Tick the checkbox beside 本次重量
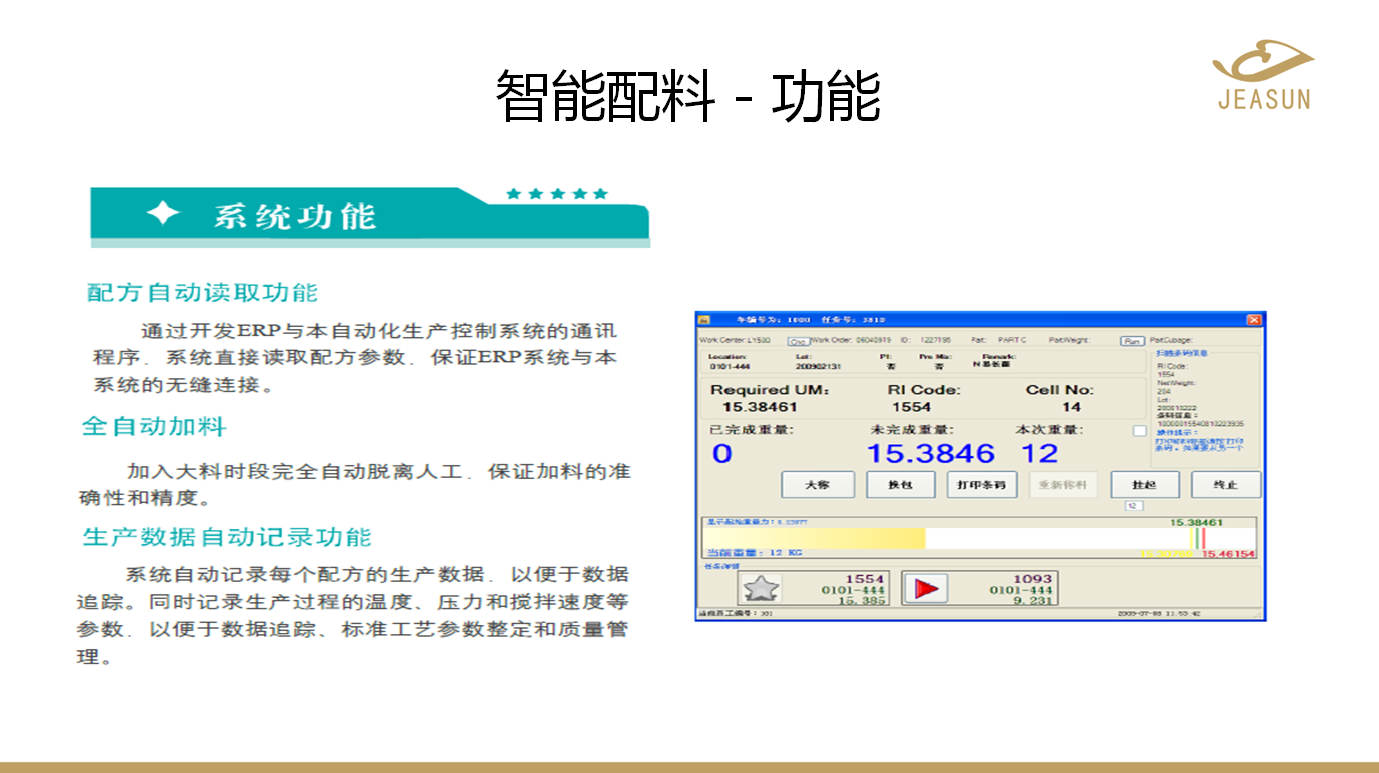This screenshot has width=1379, height=773. coord(1139,431)
